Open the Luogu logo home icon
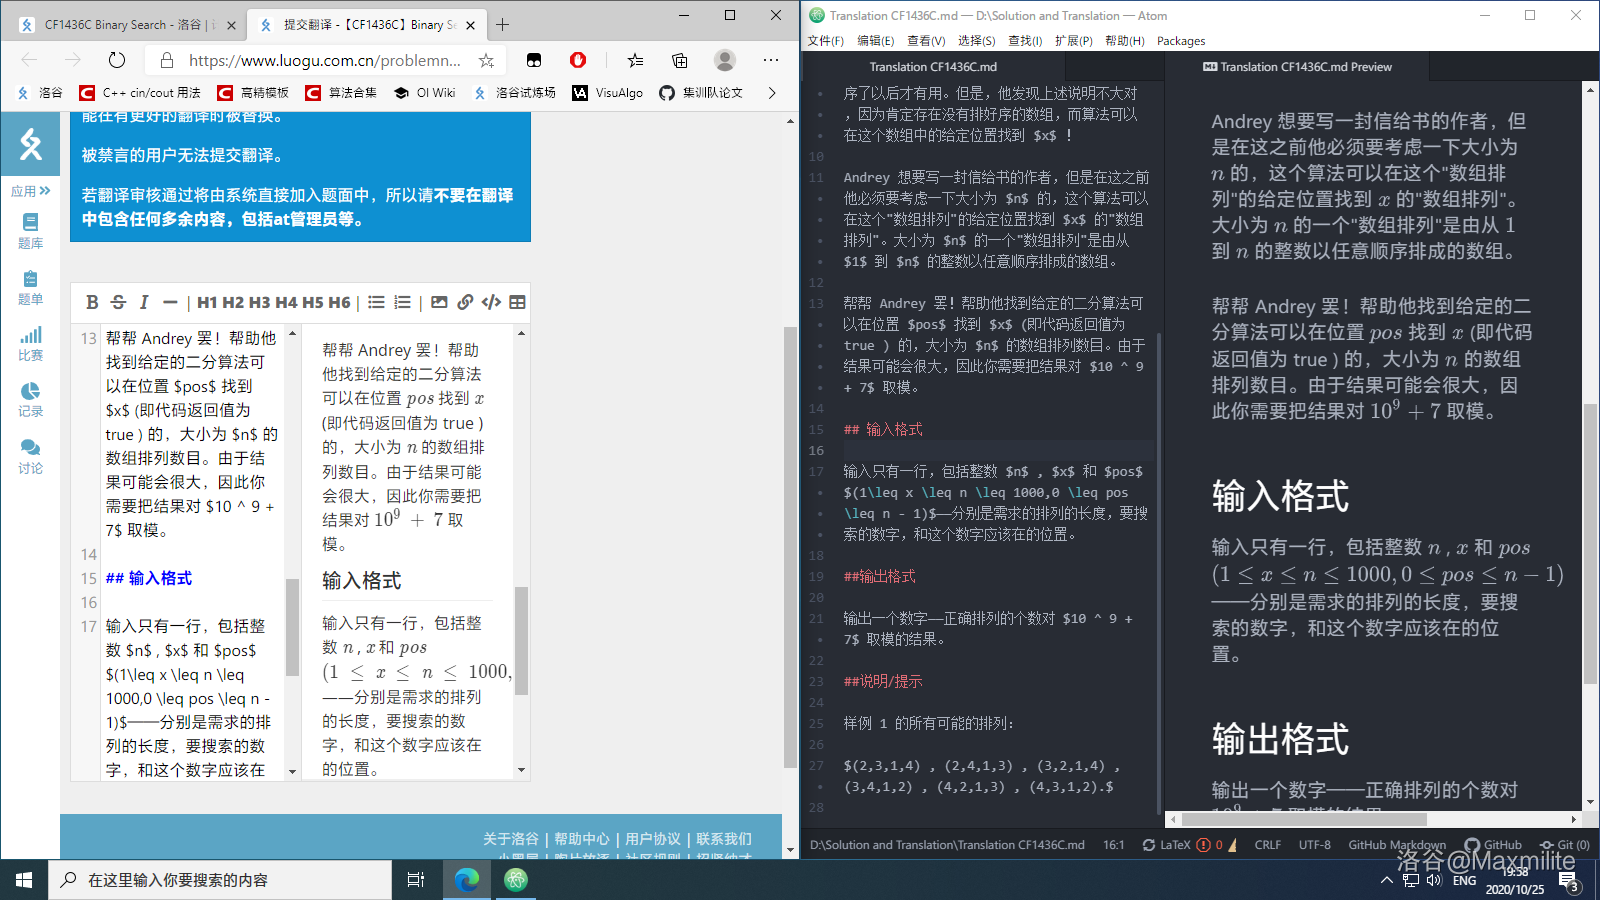Image resolution: width=1600 pixels, height=900 pixels. point(30,144)
